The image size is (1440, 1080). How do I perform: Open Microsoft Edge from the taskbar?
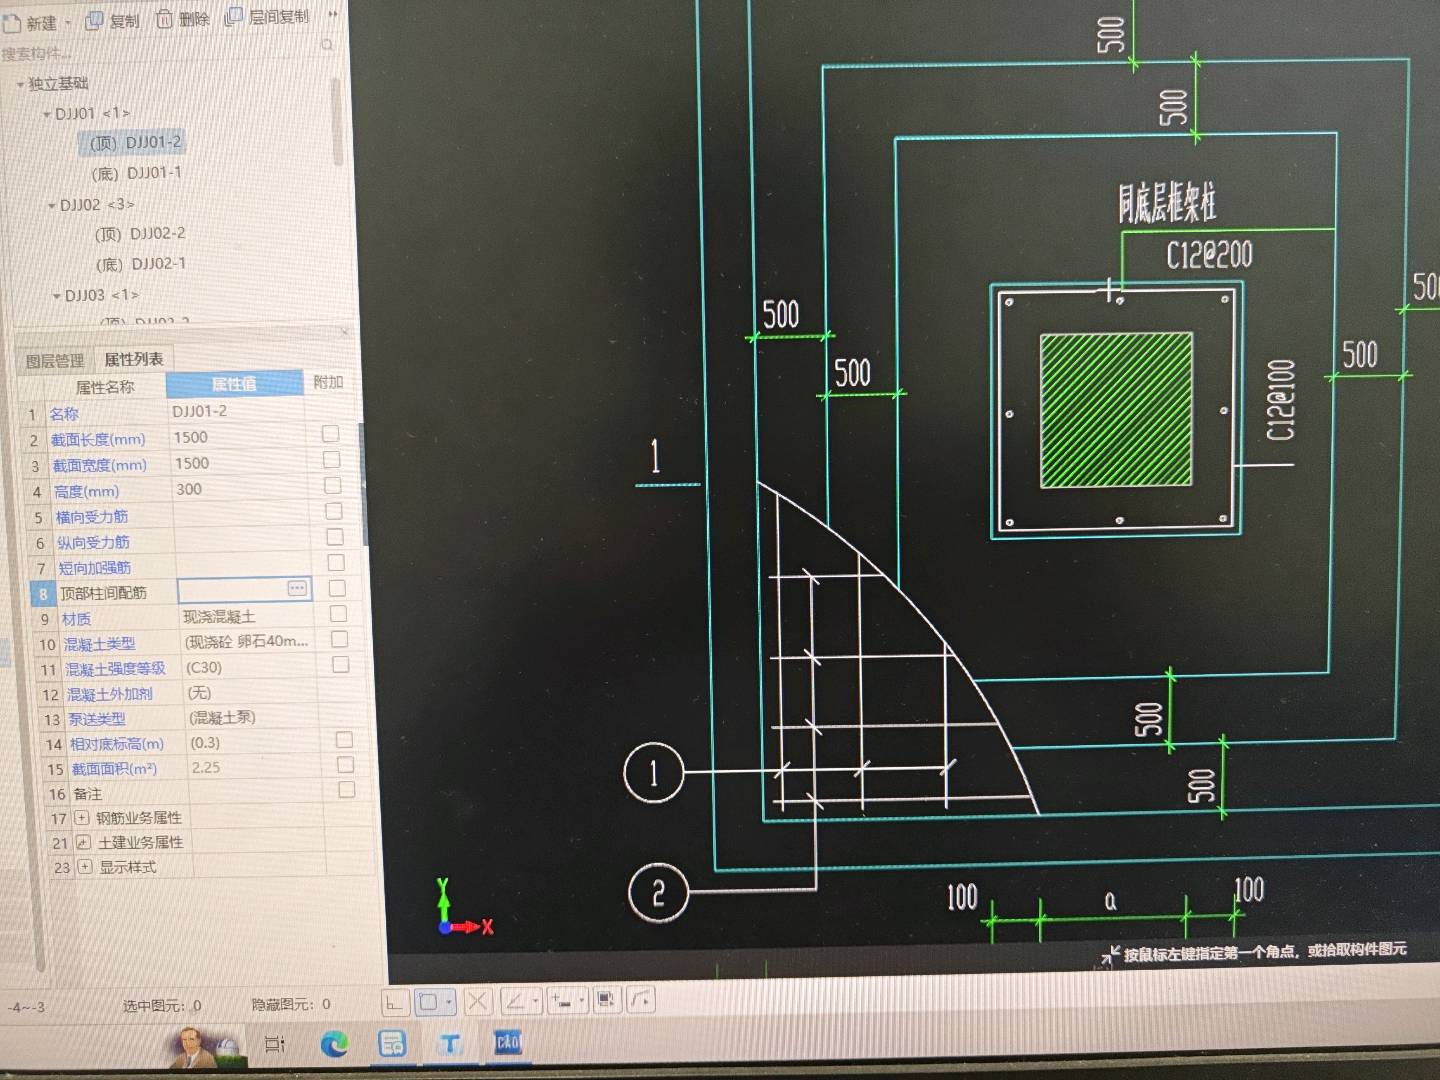334,1044
